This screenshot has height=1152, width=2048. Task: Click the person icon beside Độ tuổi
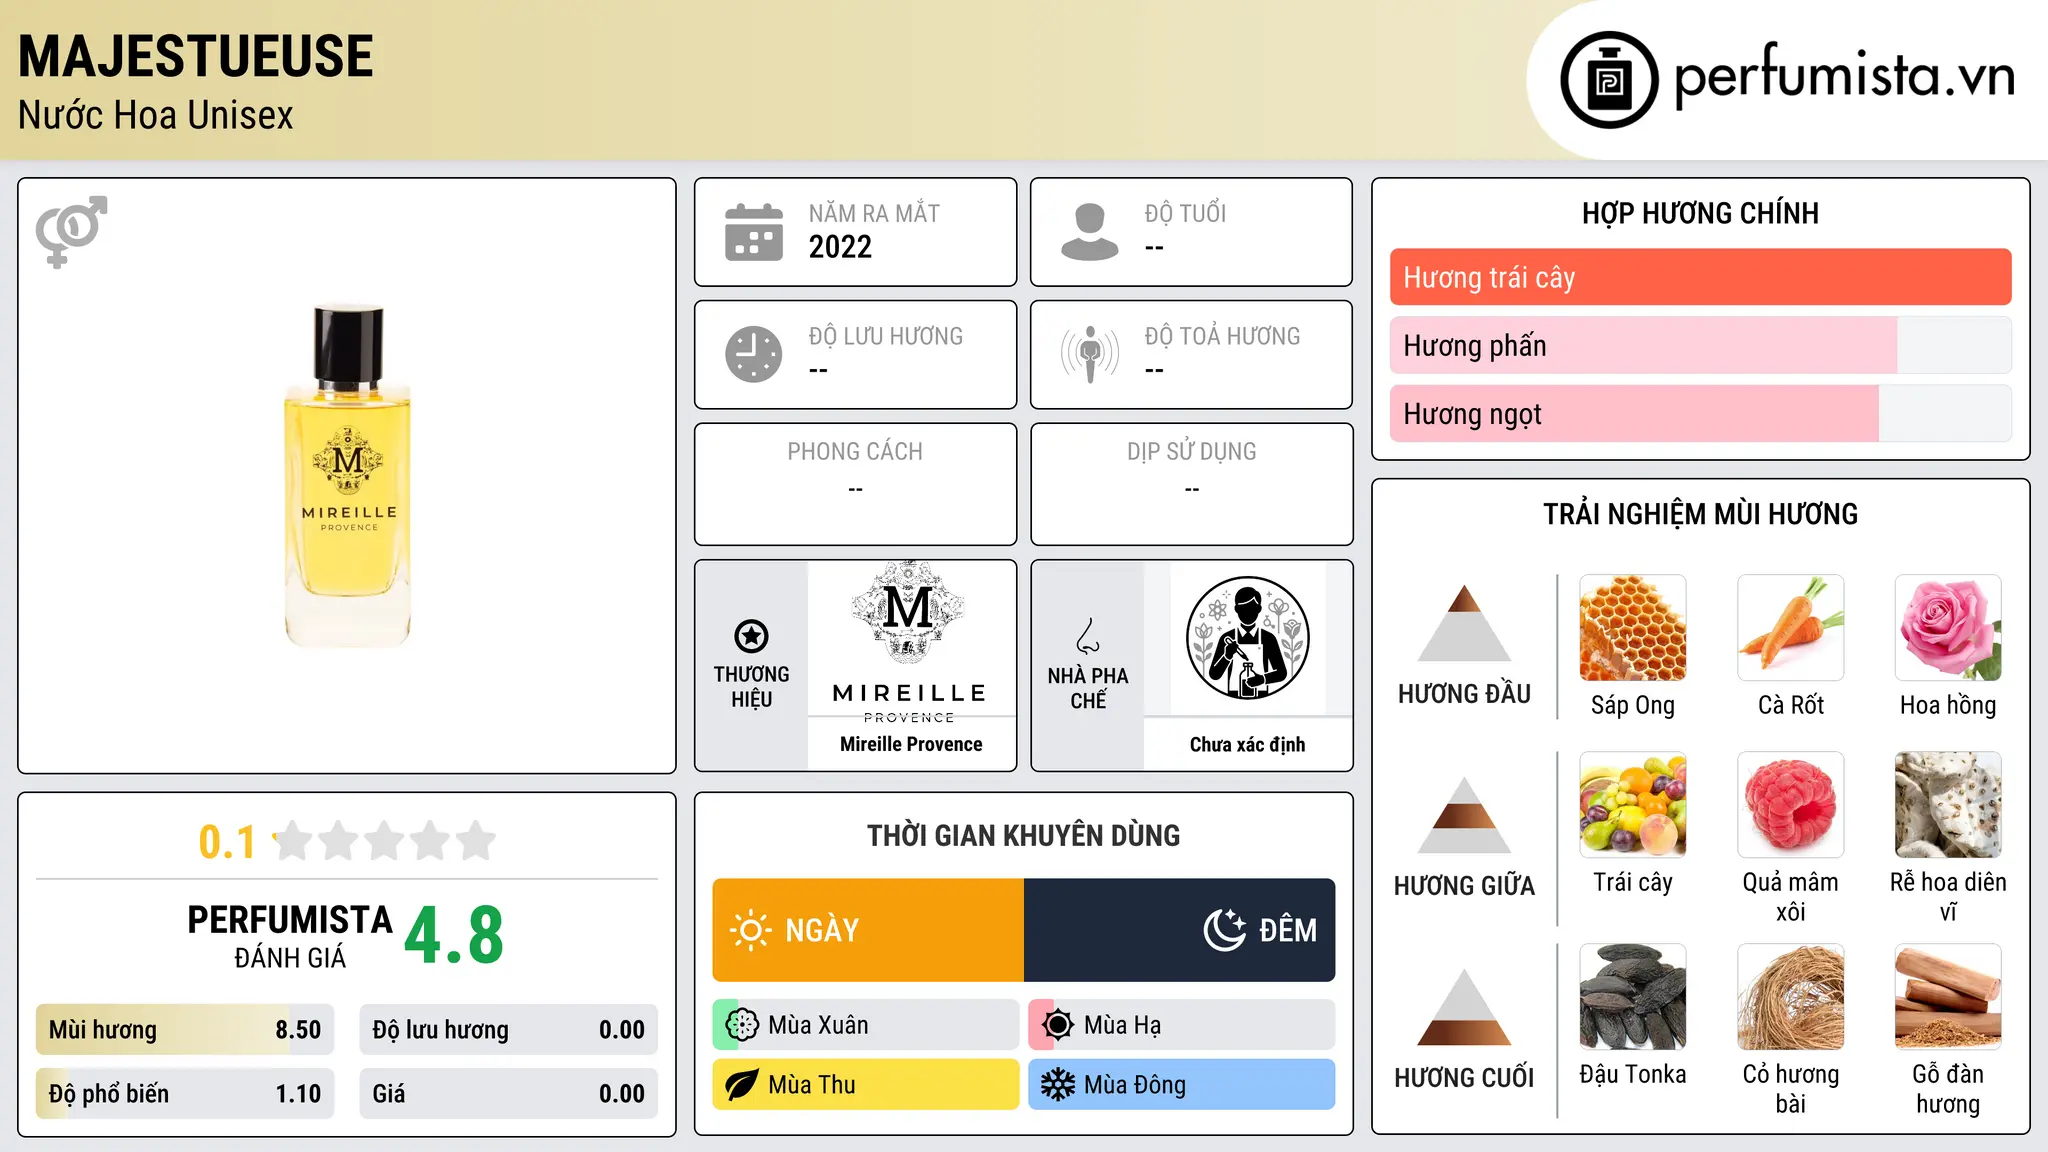(1090, 232)
